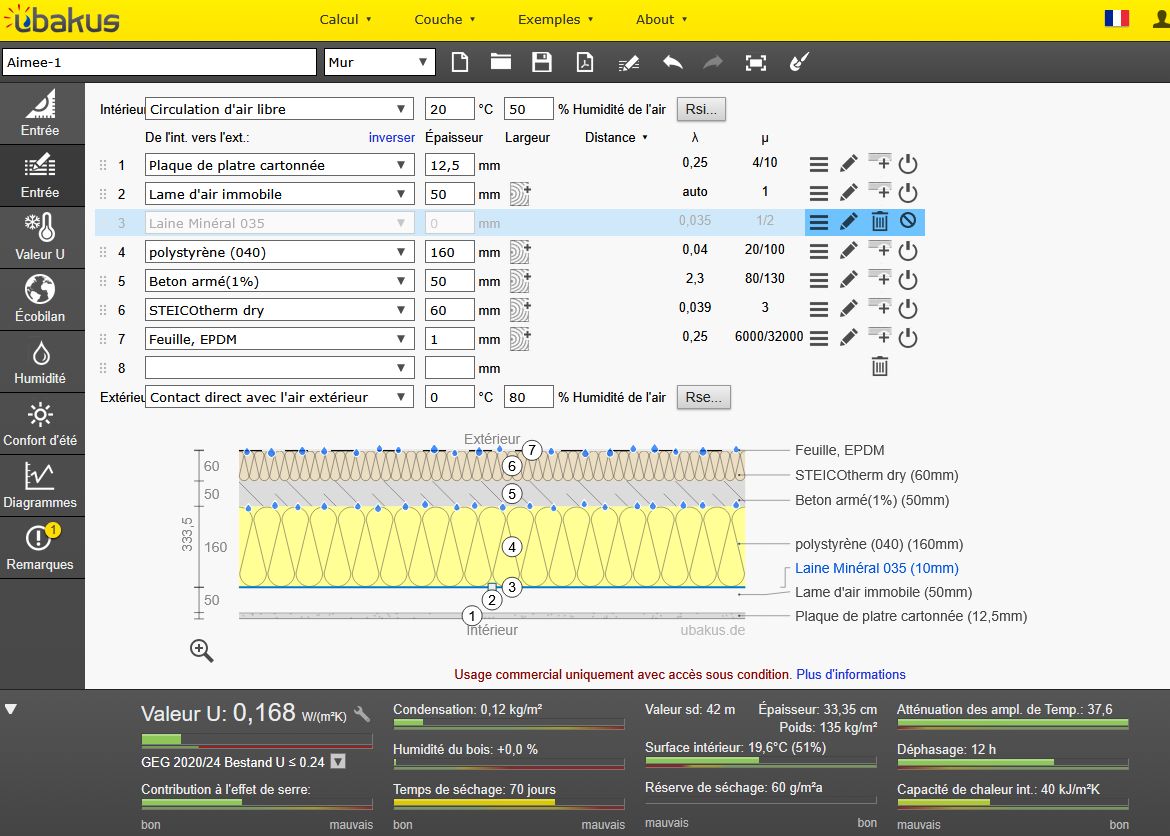Click the inverser link
This screenshot has height=836, width=1170.
tap(391, 138)
